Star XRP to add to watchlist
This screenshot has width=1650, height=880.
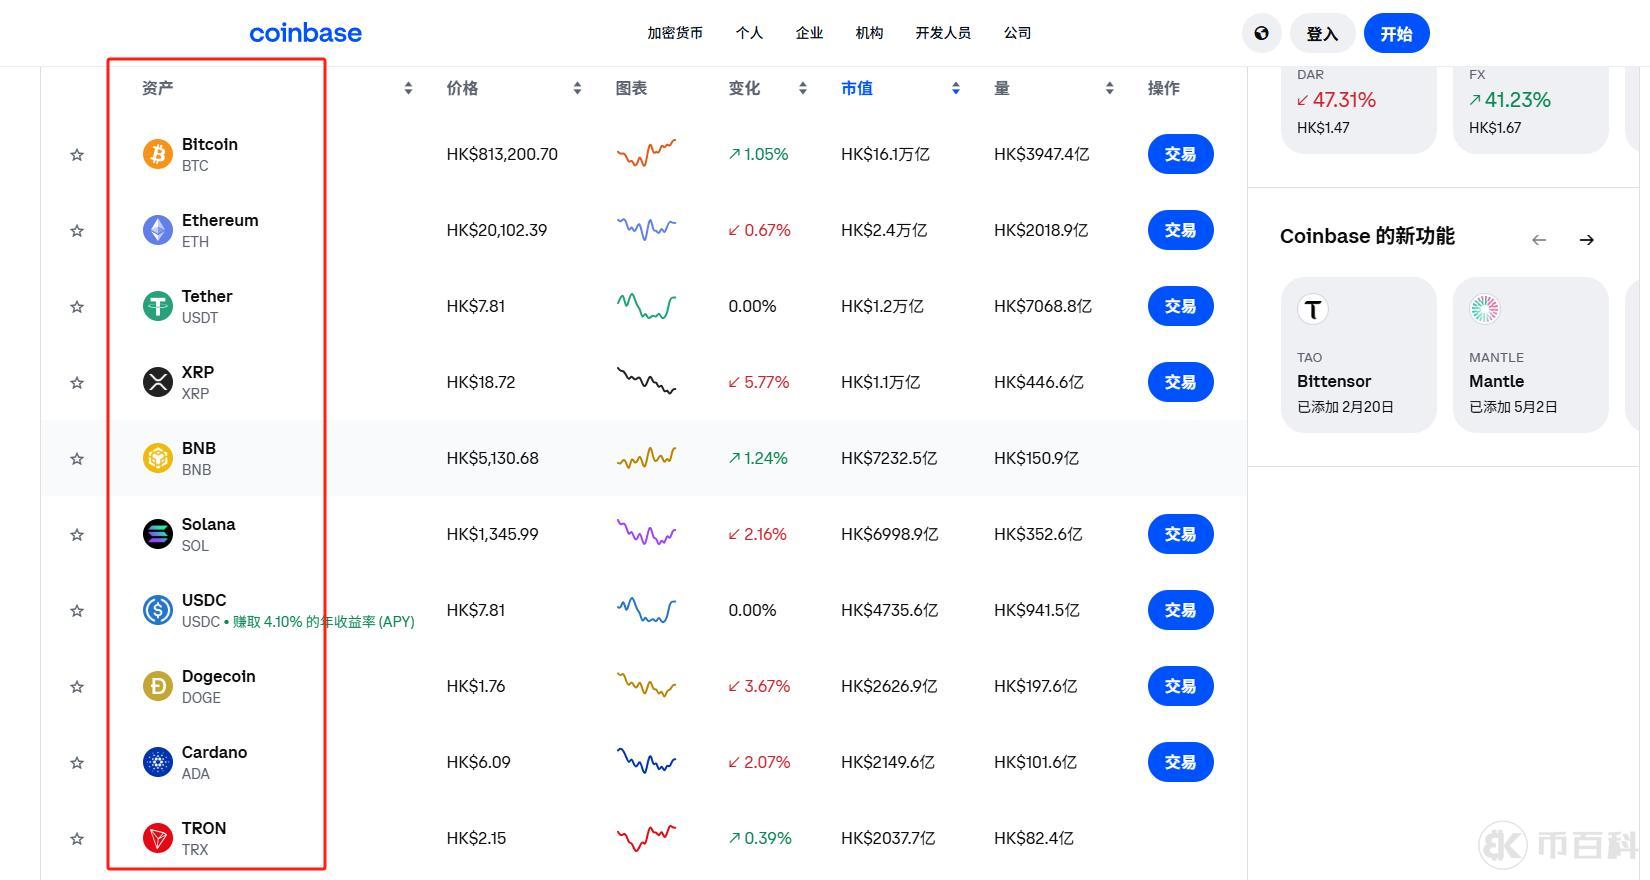pos(77,382)
